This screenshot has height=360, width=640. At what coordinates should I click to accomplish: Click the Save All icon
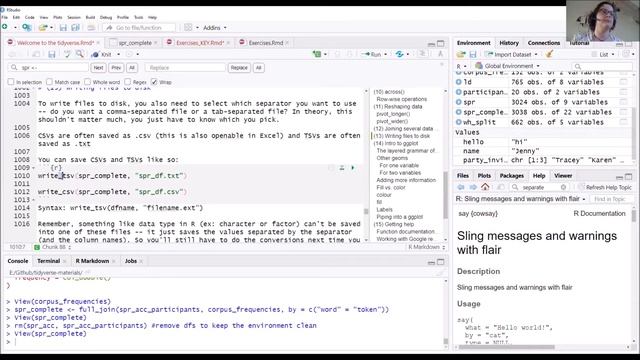(x=76, y=27)
